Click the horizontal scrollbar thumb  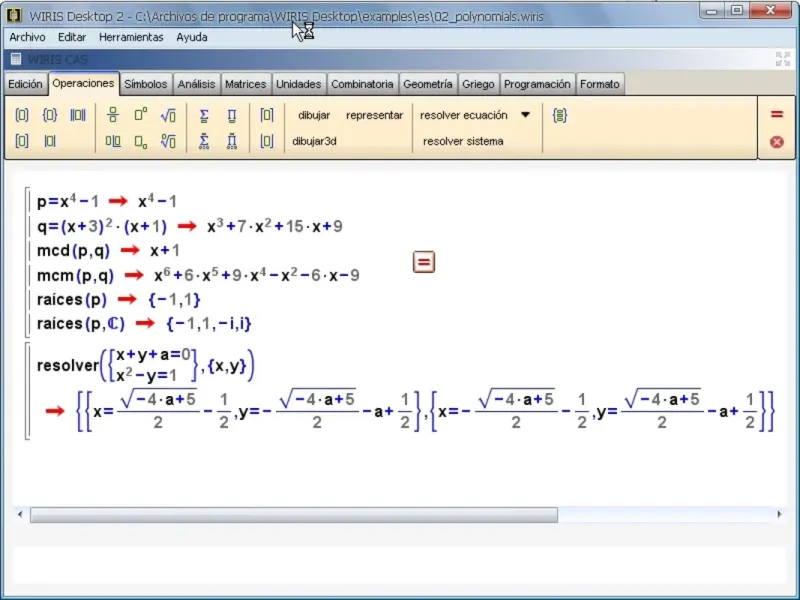(294, 515)
